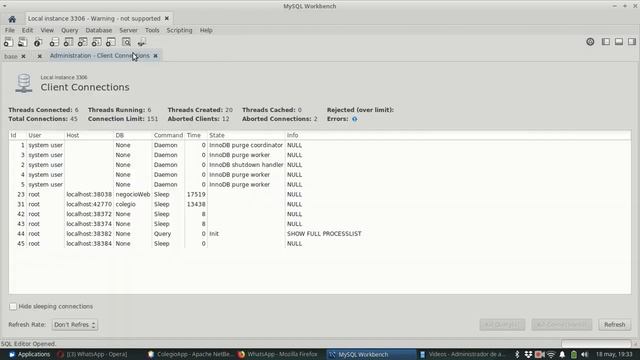Create a new SQL tab icon
The width and height of the screenshot is (640, 360).
pos(8,42)
